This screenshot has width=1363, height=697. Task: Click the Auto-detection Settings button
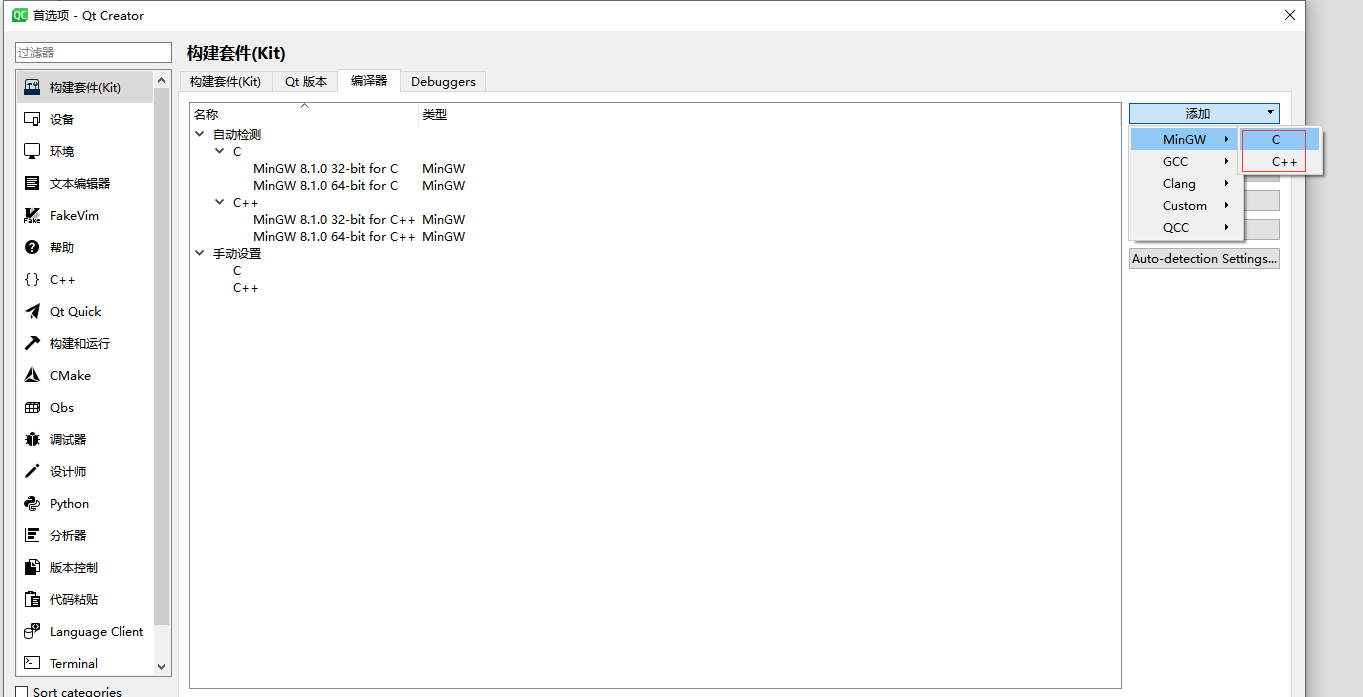1204,258
